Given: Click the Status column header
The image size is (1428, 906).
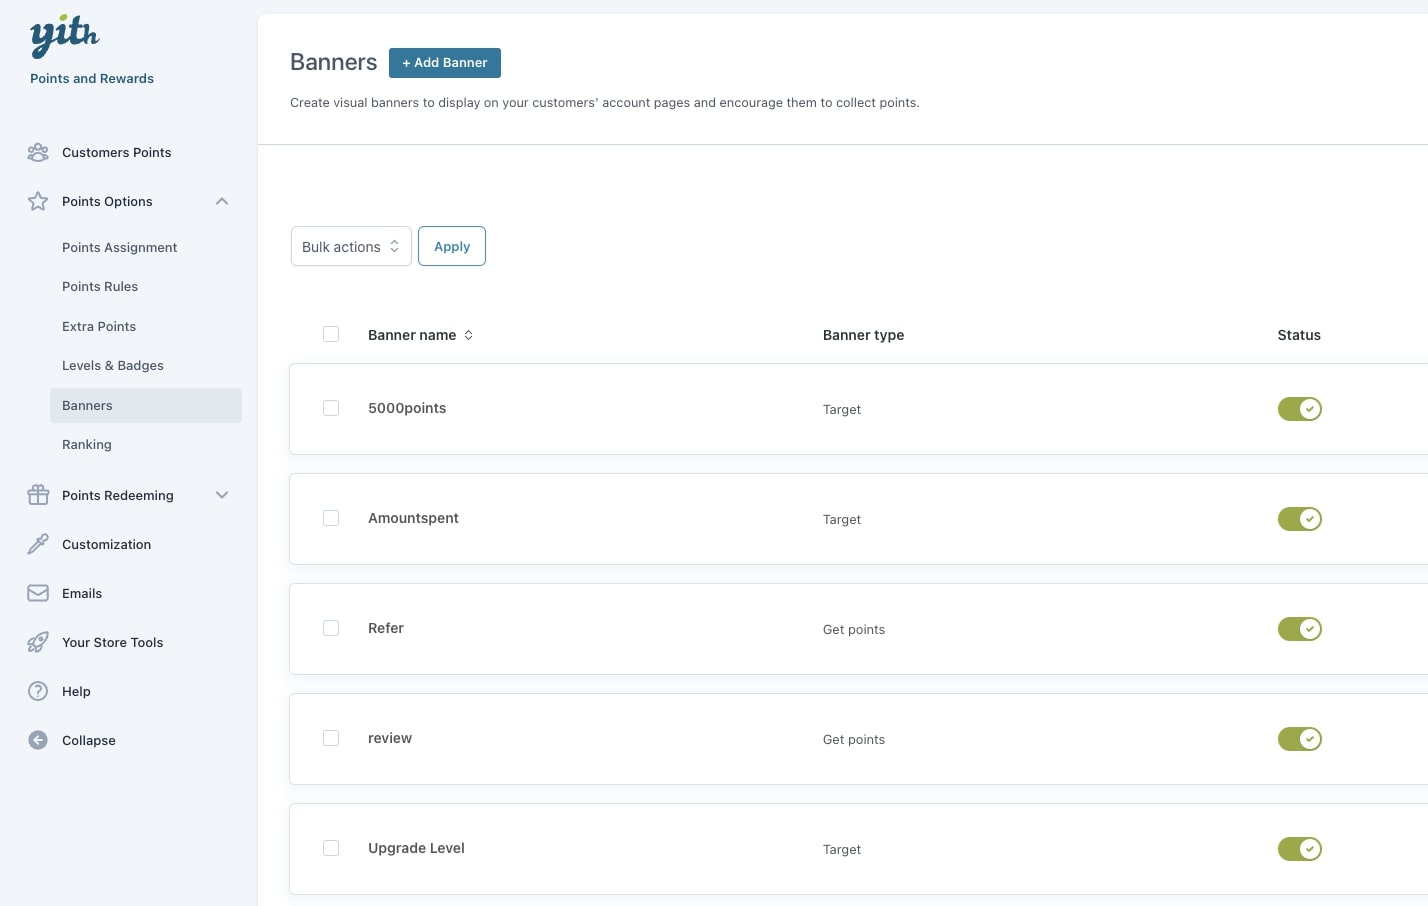Looking at the screenshot, I should pyautogui.click(x=1299, y=335).
